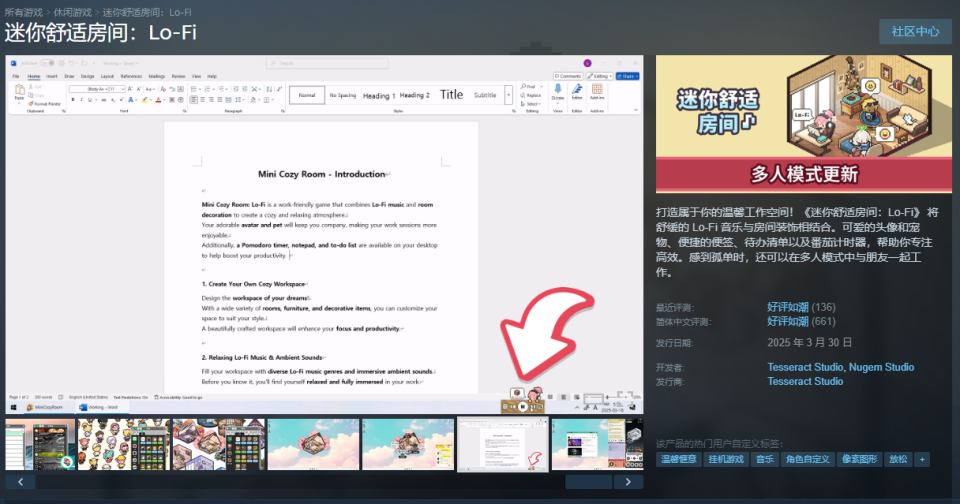Visit developer Tesseract Studio link

tap(805, 367)
